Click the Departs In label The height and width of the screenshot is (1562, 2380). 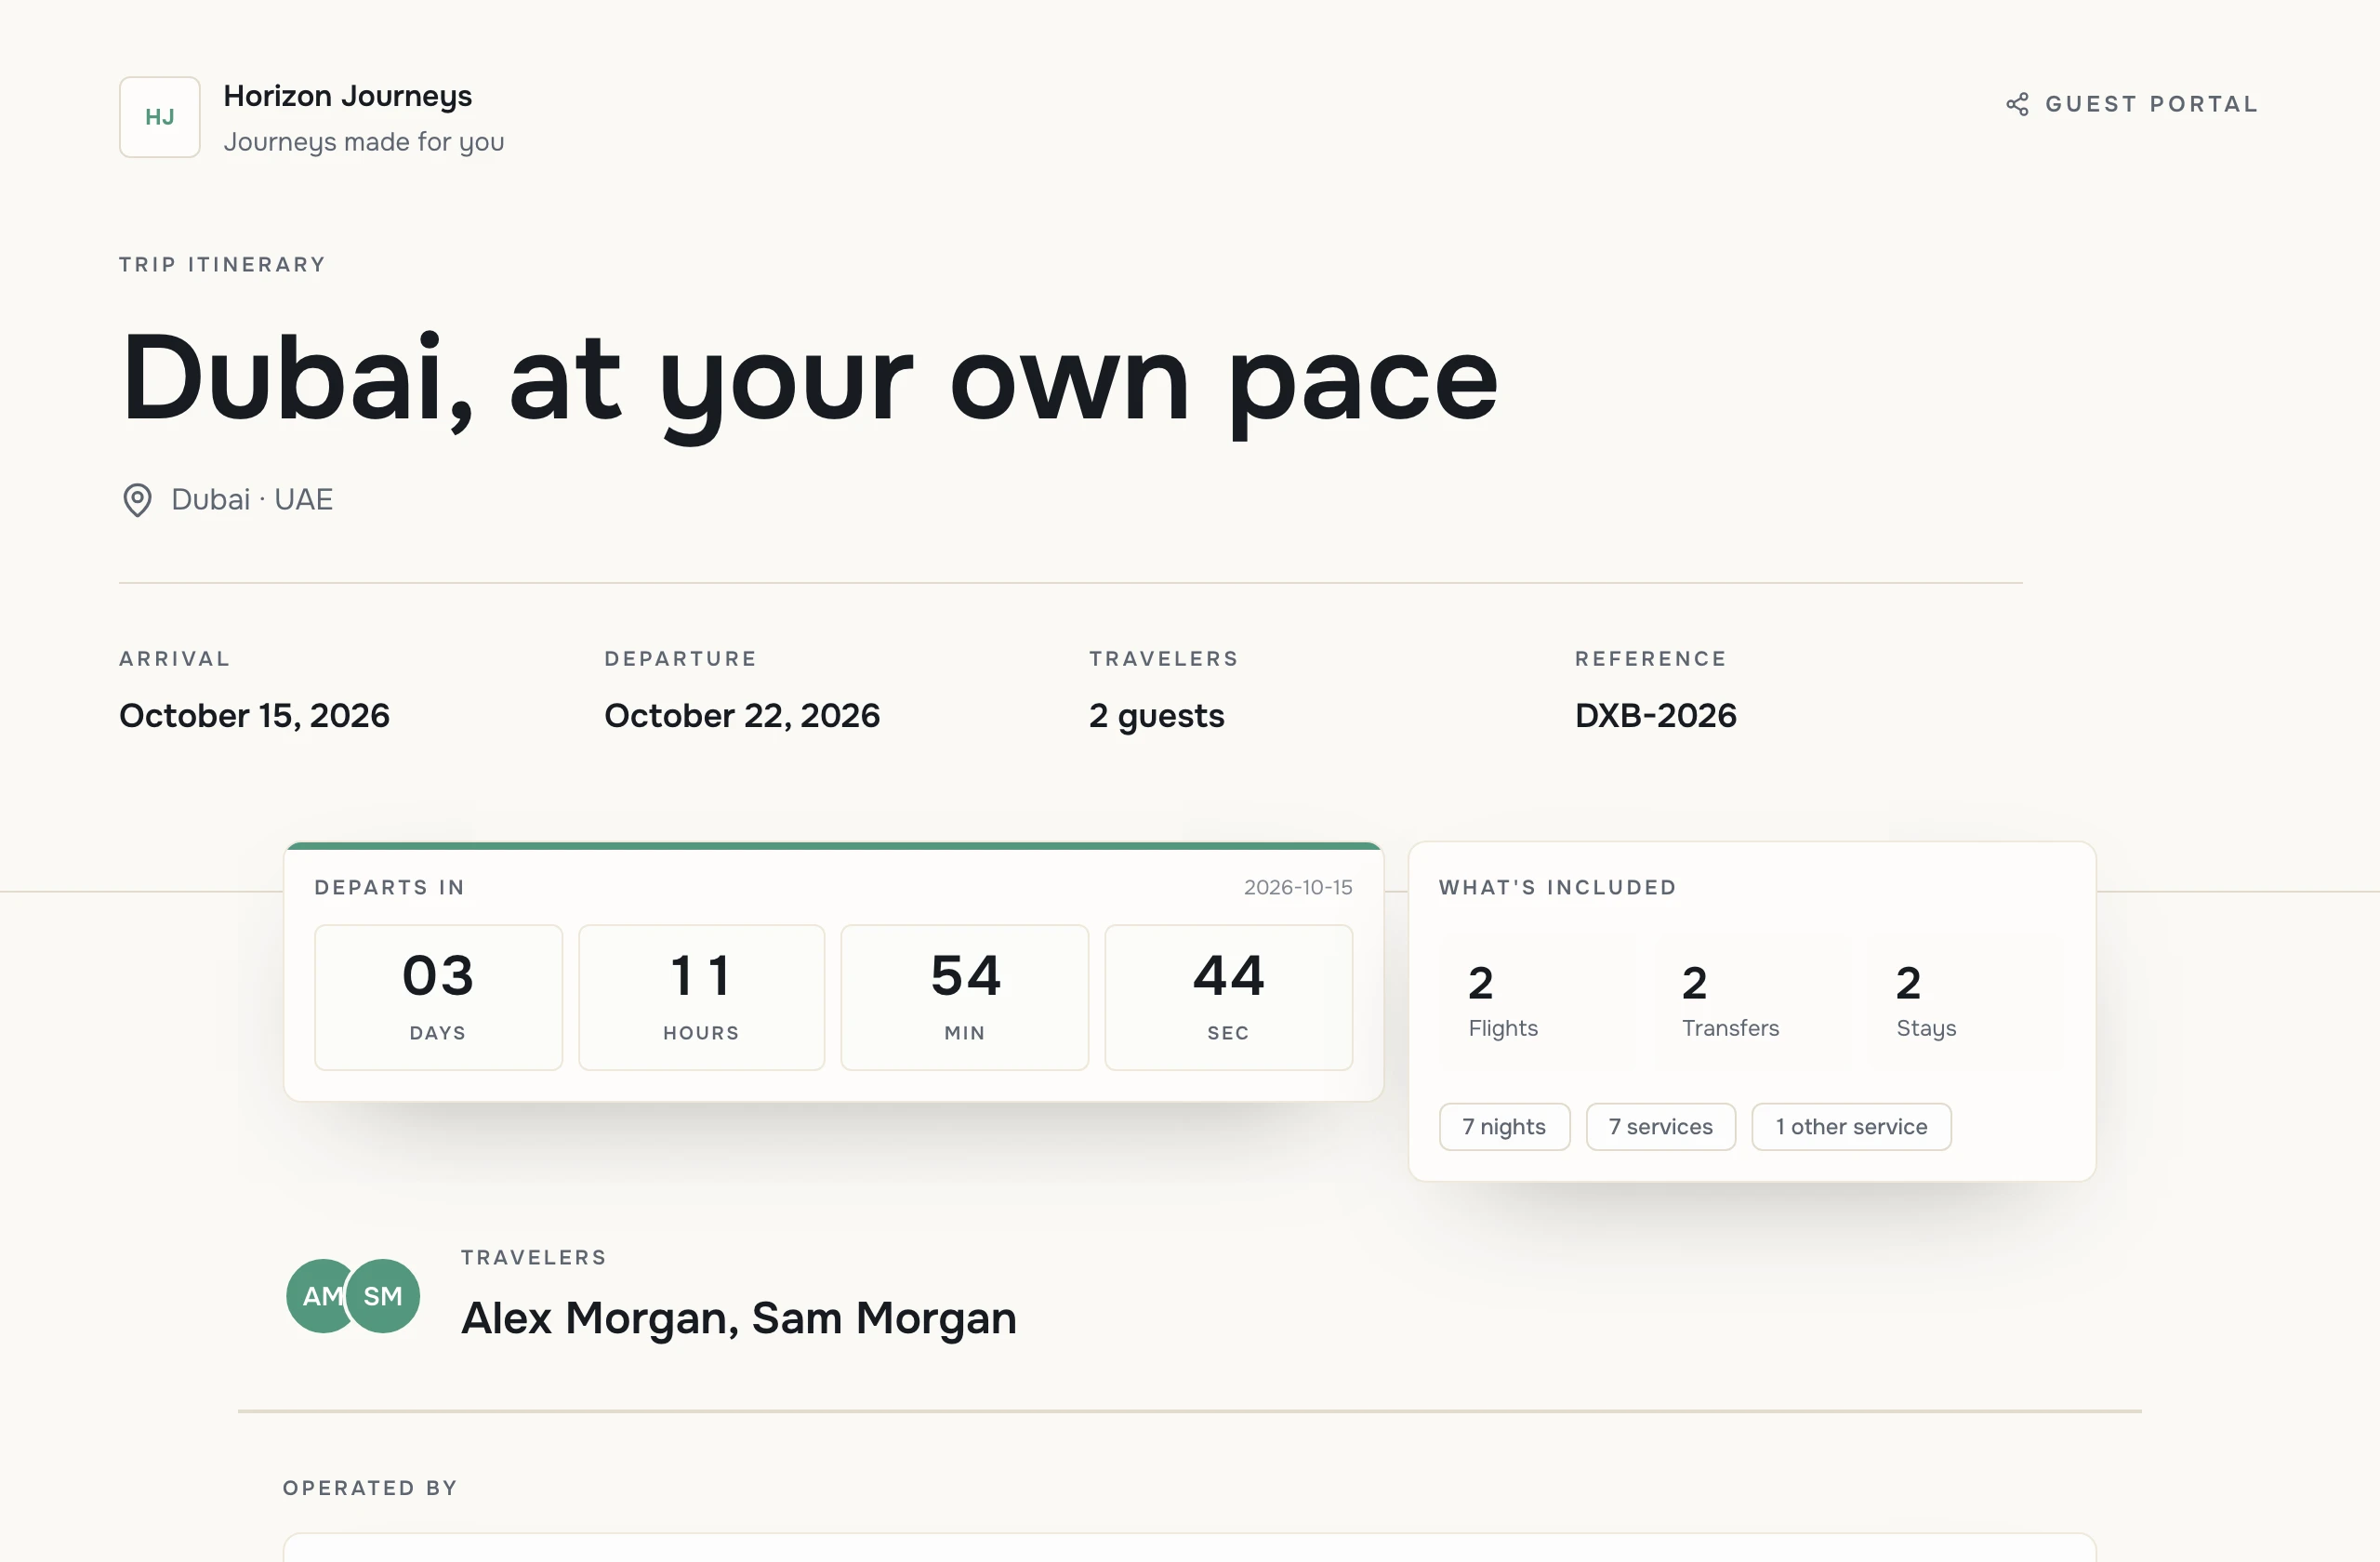coord(390,887)
